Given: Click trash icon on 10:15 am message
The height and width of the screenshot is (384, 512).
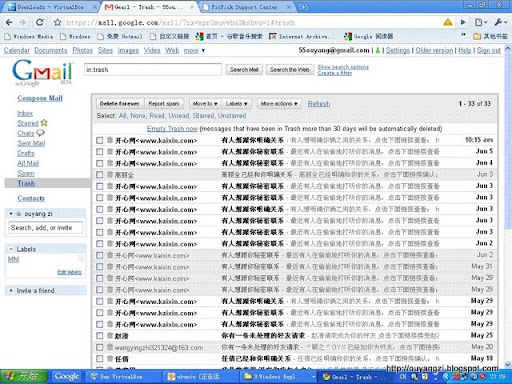Looking at the screenshot, I should (110, 140).
